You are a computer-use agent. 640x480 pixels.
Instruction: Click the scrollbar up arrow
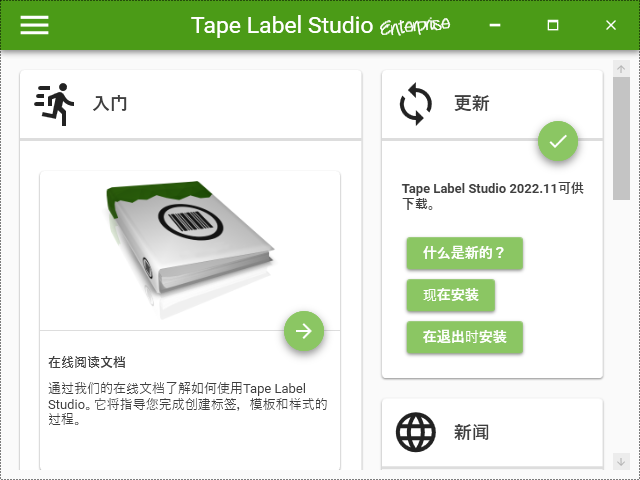click(621, 69)
